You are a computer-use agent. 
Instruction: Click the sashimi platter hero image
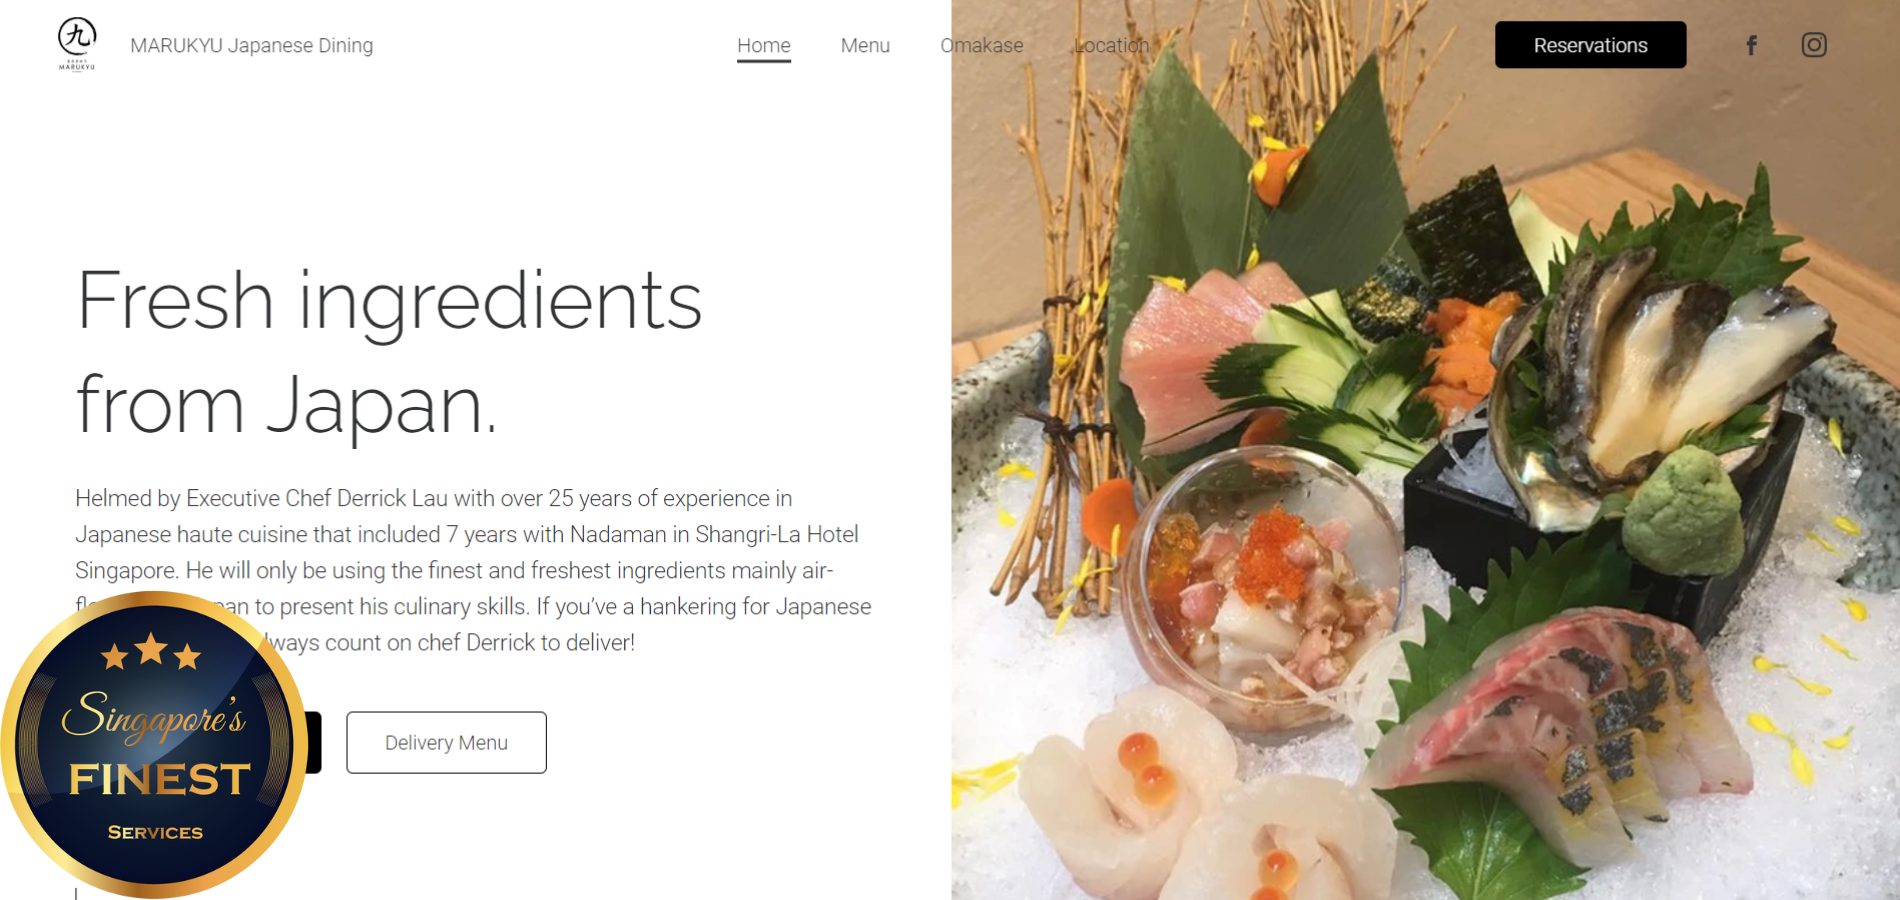[1425, 450]
